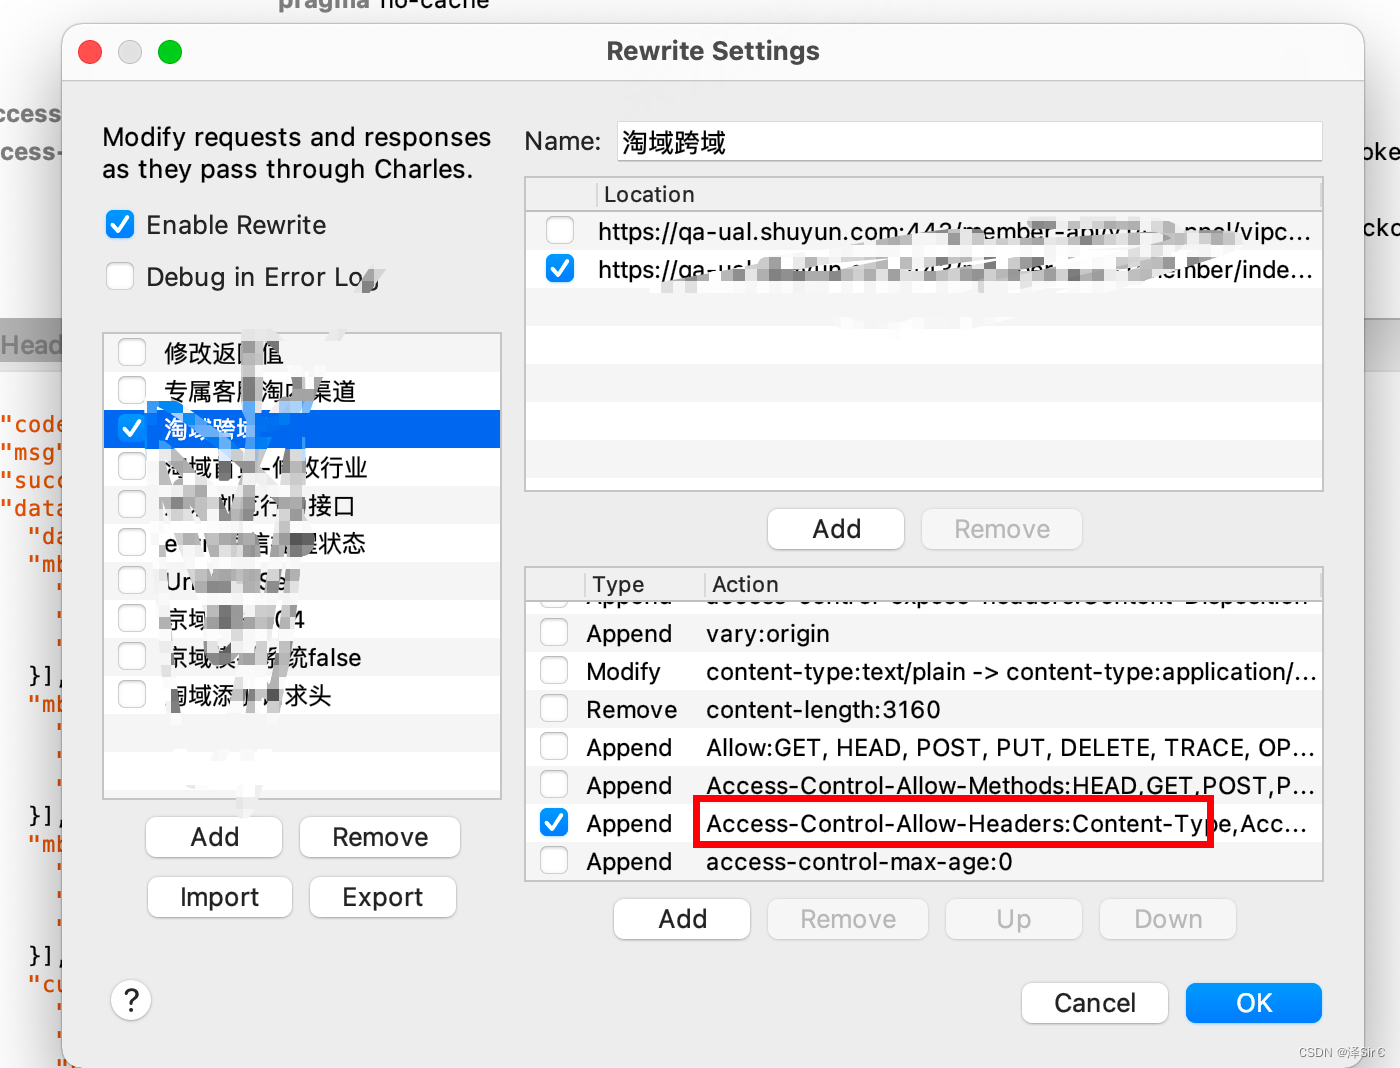Click Import to import rewrite rules
Viewport: 1400px width, 1068px height.
[x=219, y=897]
